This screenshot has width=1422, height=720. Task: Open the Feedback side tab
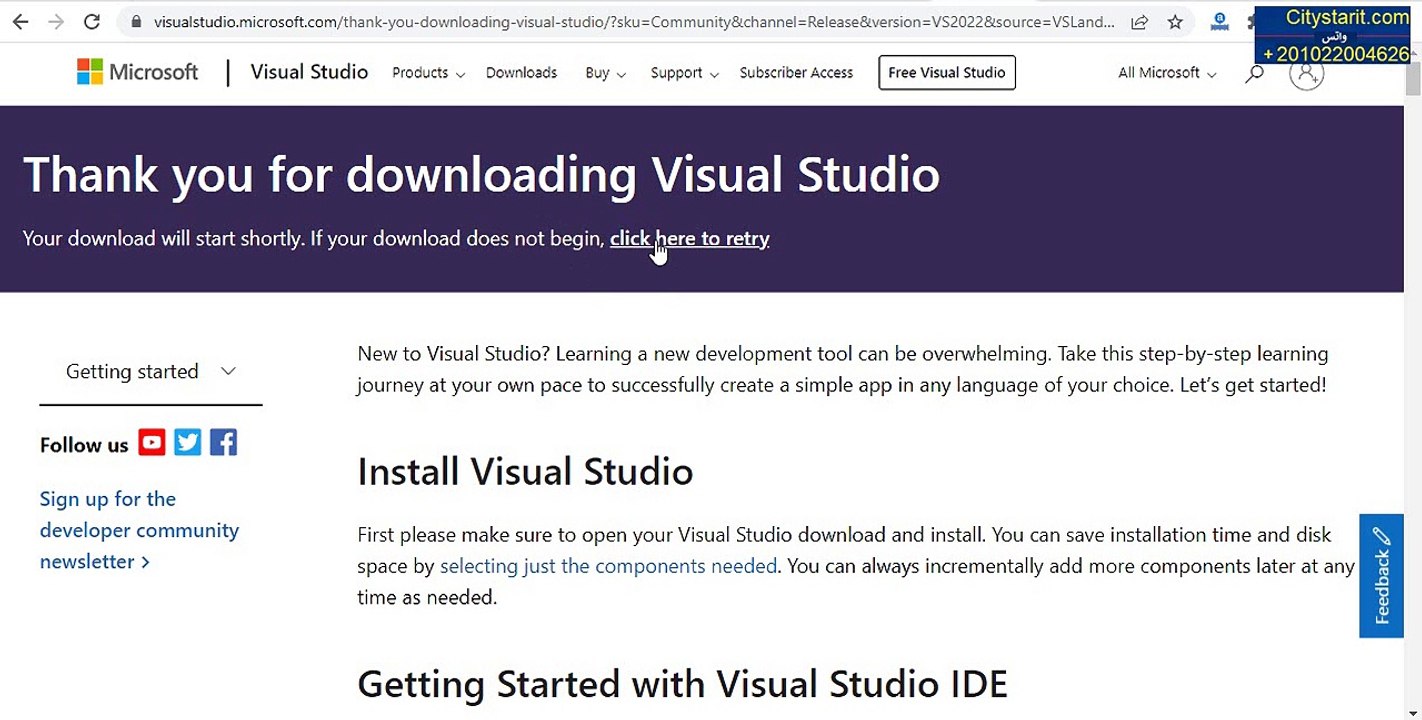(x=1382, y=576)
